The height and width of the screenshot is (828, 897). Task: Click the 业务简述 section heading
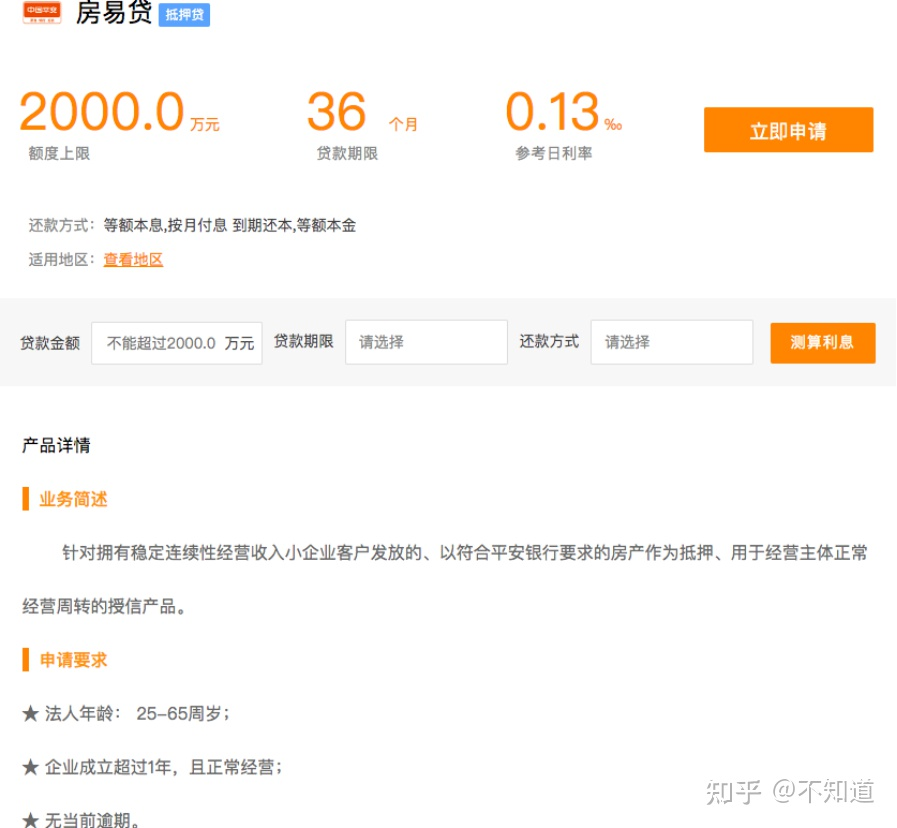tap(73, 499)
